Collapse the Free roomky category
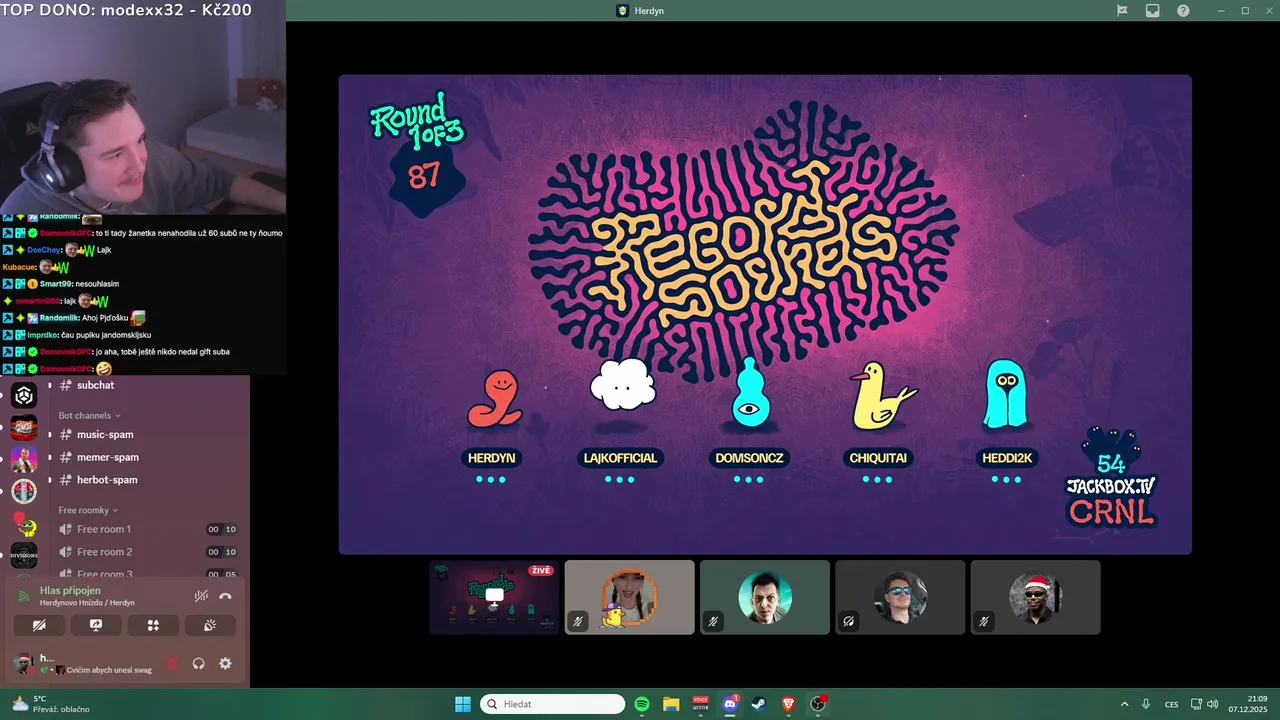Image resolution: width=1280 pixels, height=720 pixels. (x=88, y=510)
